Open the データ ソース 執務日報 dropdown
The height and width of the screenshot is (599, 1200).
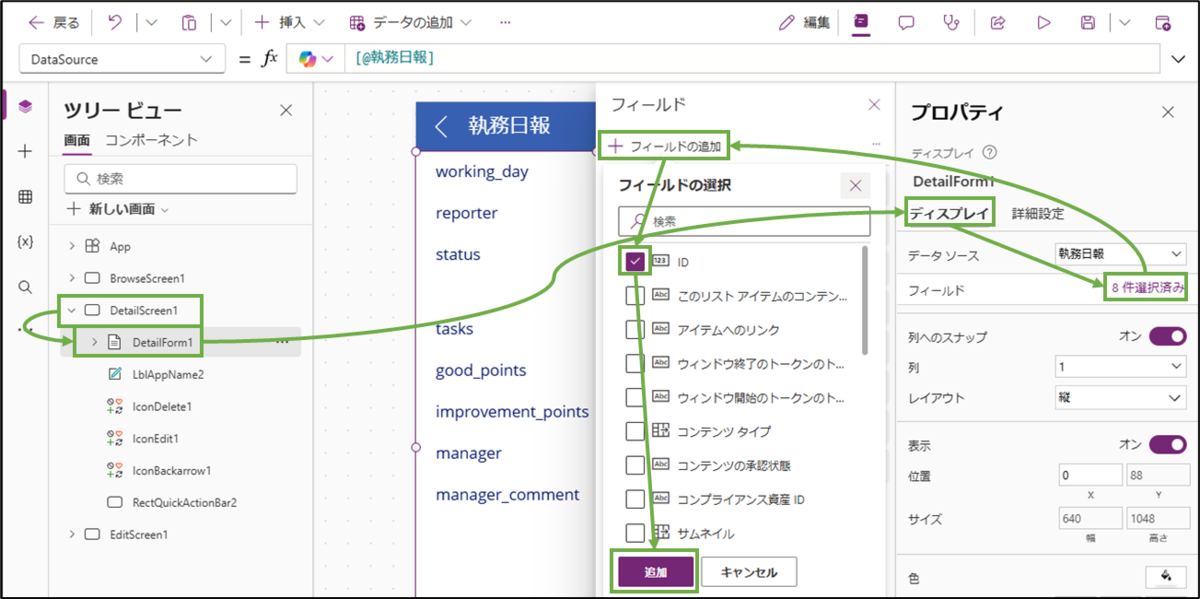click(x=1120, y=254)
